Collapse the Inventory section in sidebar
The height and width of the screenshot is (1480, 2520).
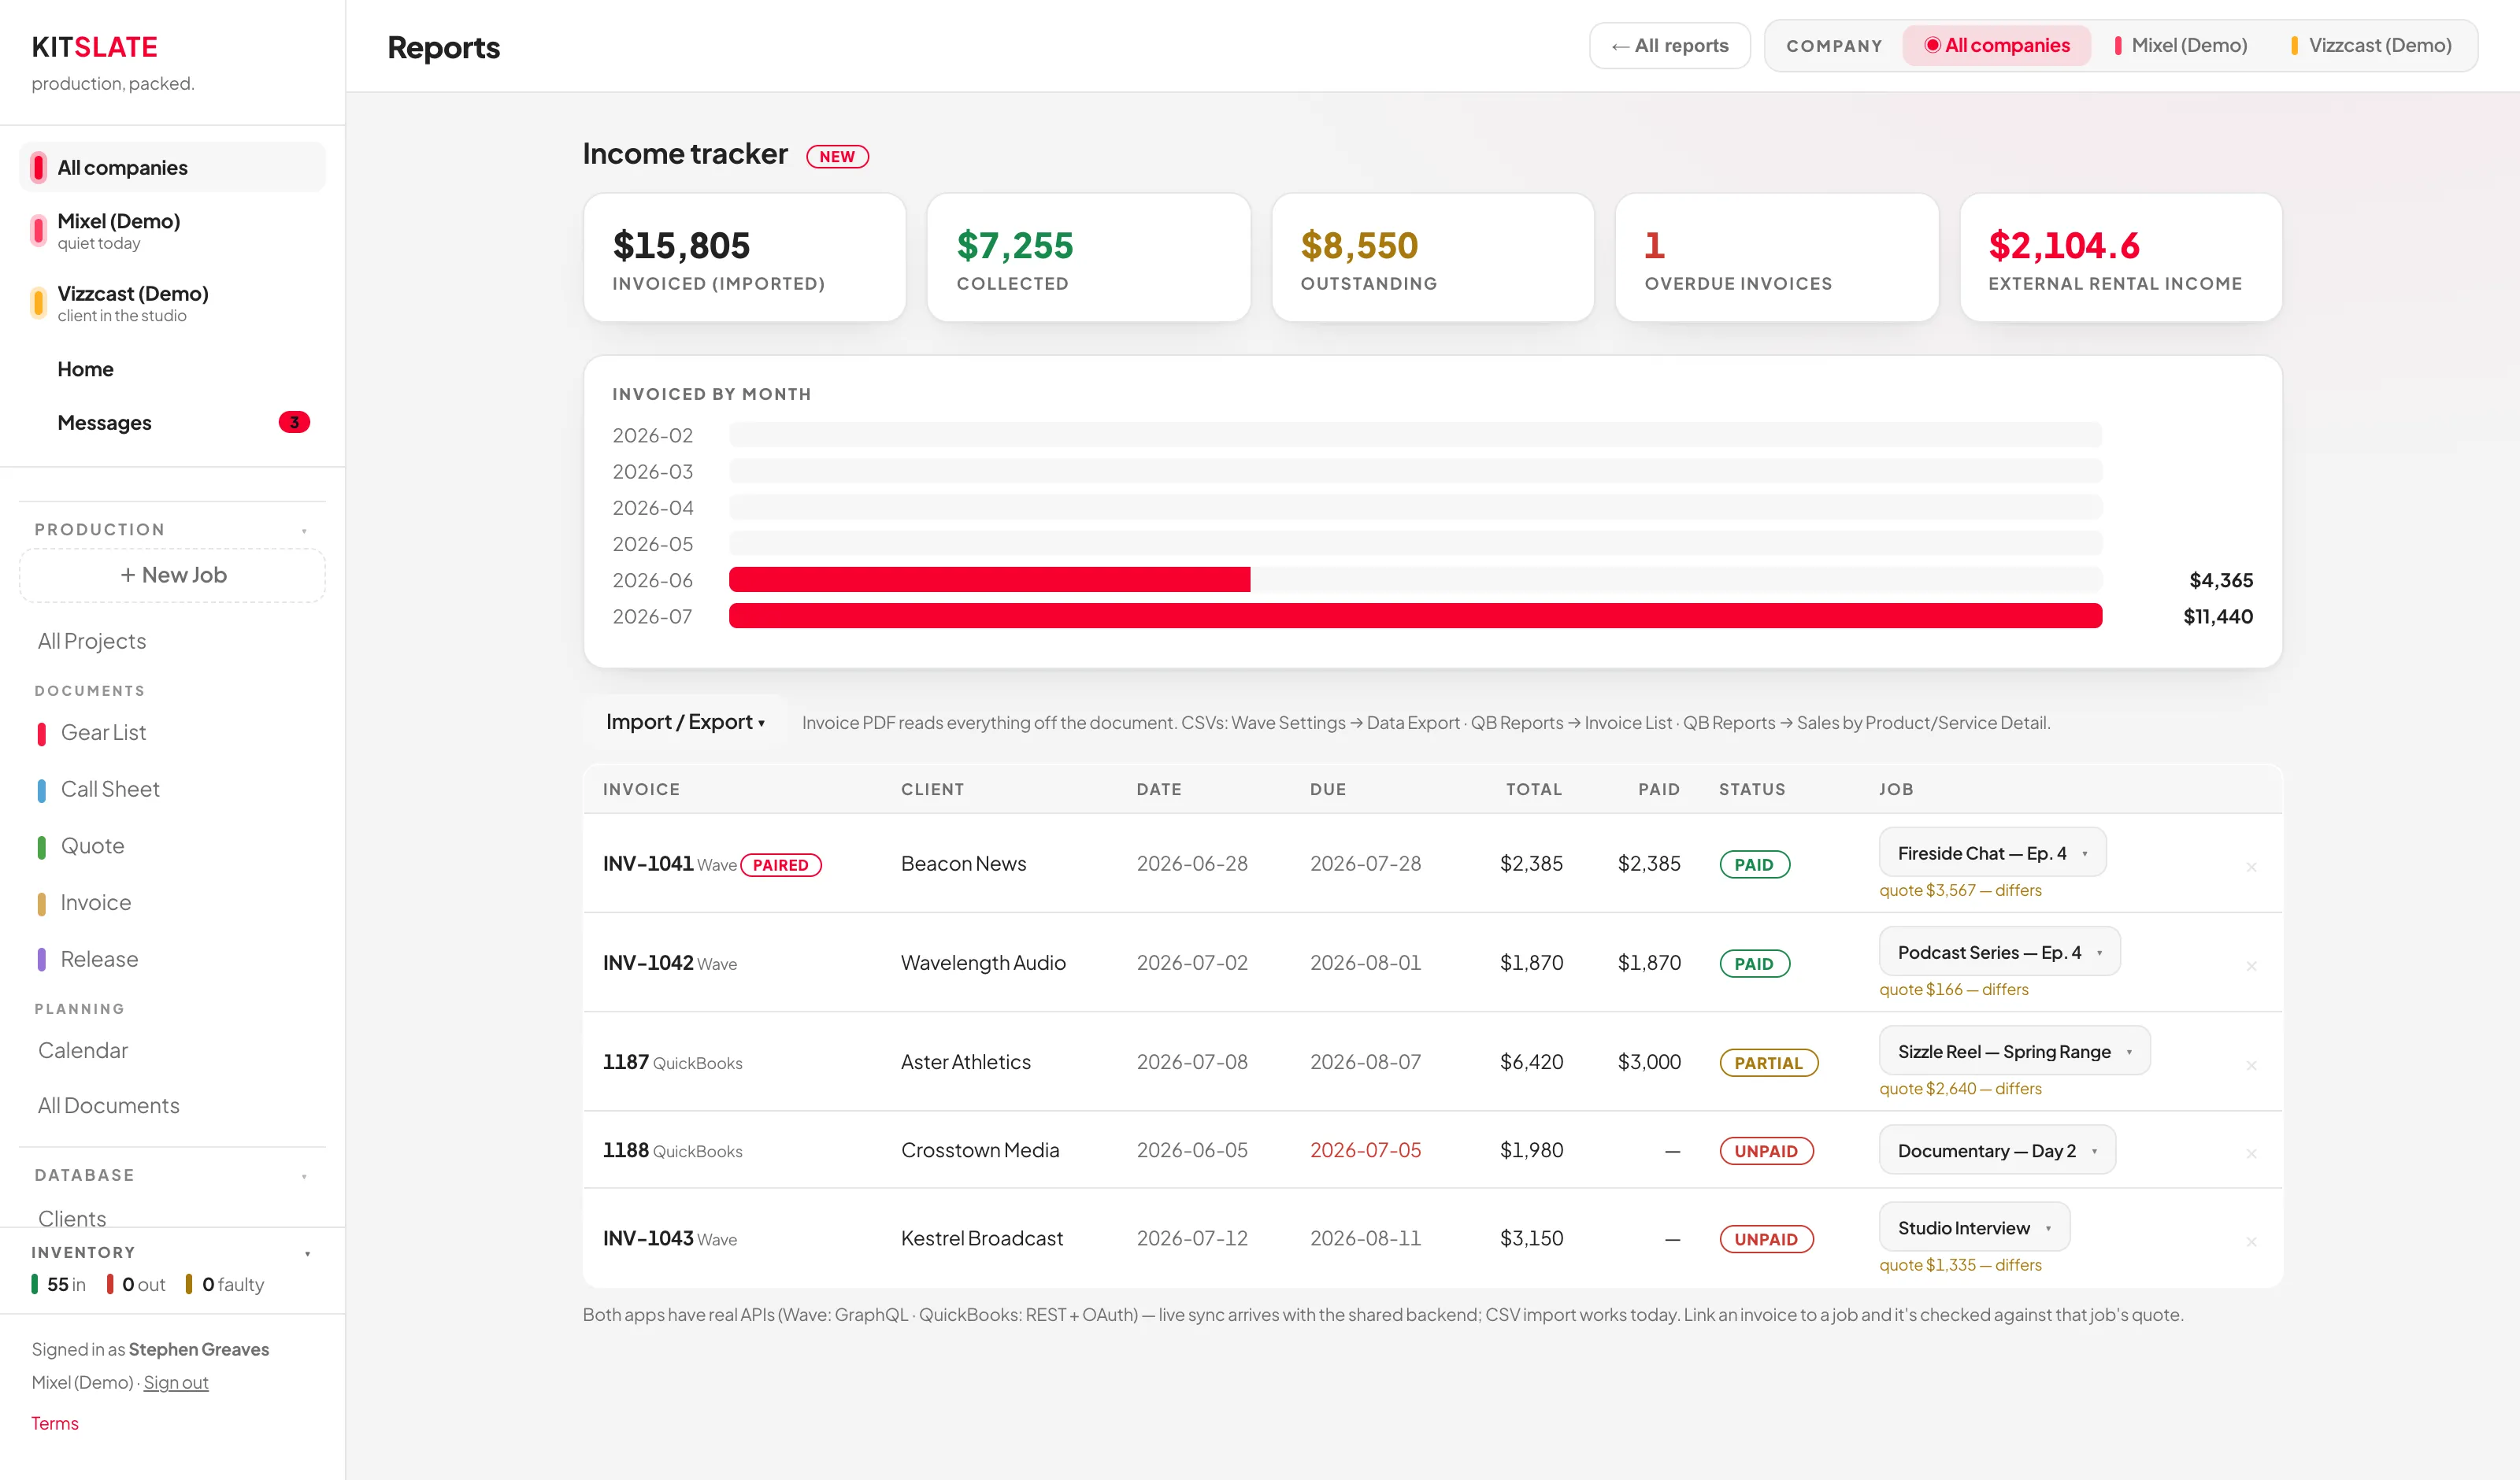click(307, 1253)
